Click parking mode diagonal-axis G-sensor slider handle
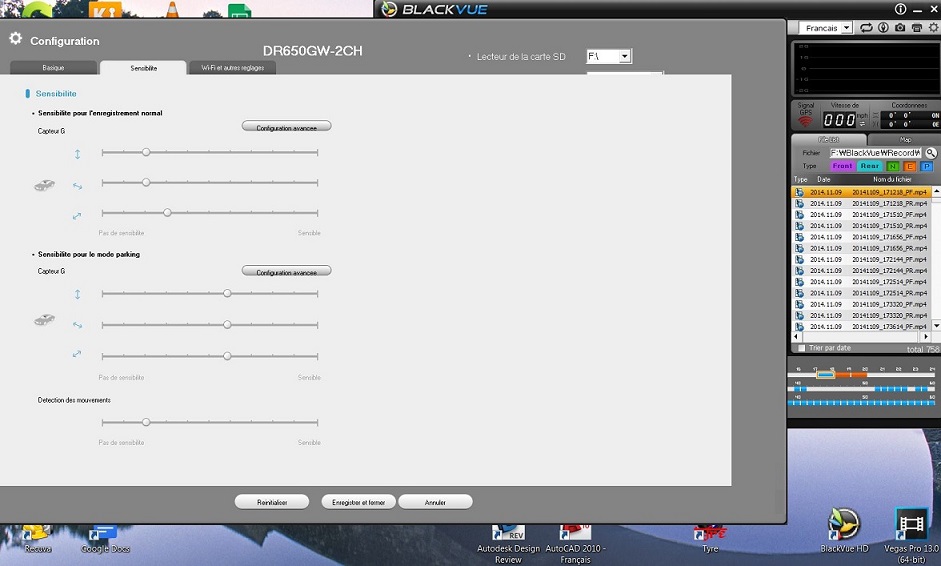 point(227,356)
